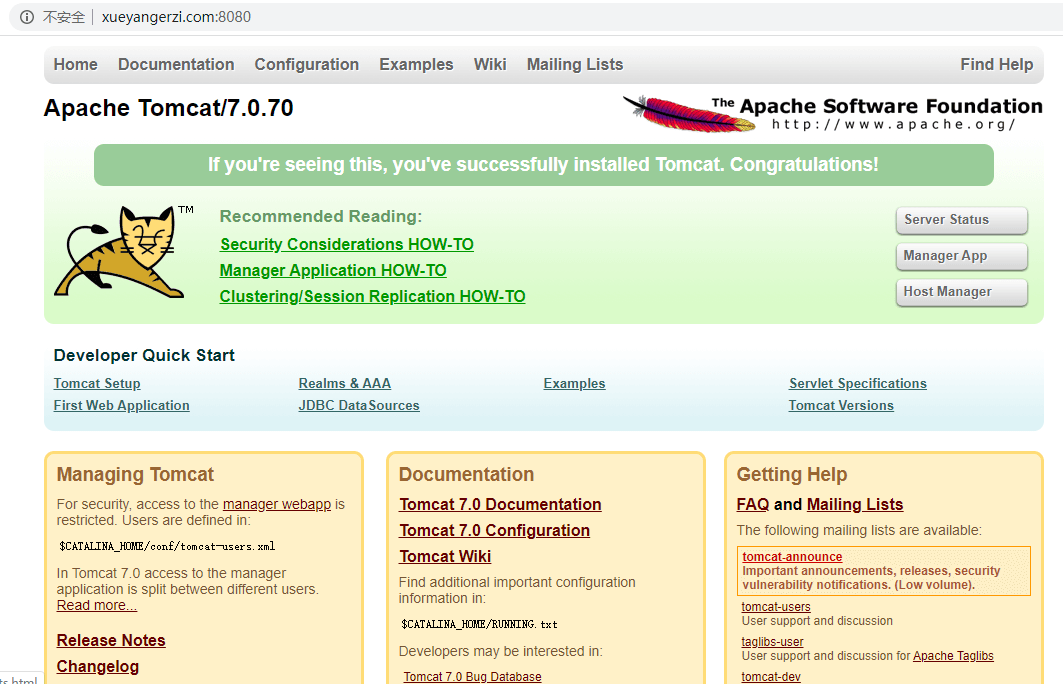Open the Wiki navigation item

pyautogui.click(x=490, y=64)
